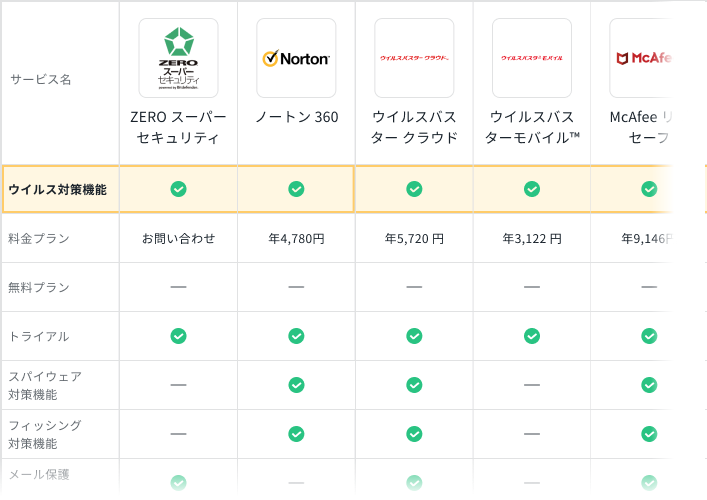Click the Virus Buster Cloud logo

pyautogui.click(x=414, y=58)
